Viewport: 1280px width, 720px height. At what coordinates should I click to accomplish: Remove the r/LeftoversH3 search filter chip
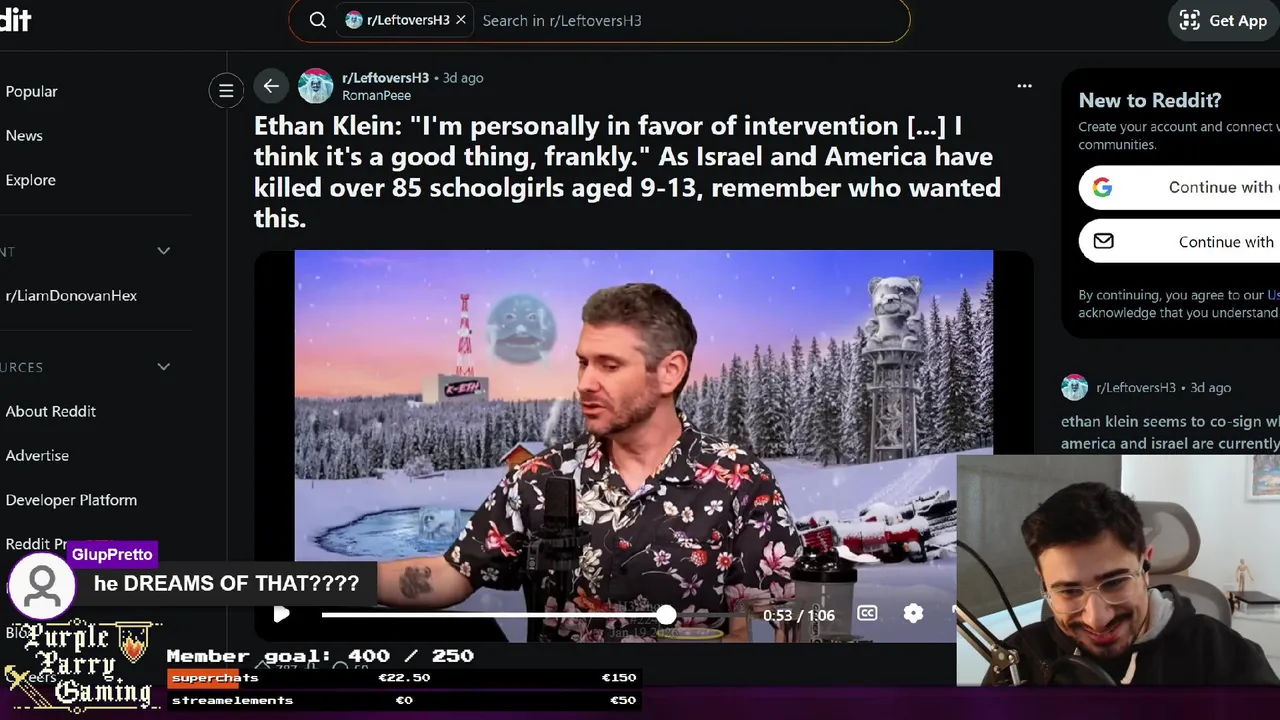pos(461,20)
